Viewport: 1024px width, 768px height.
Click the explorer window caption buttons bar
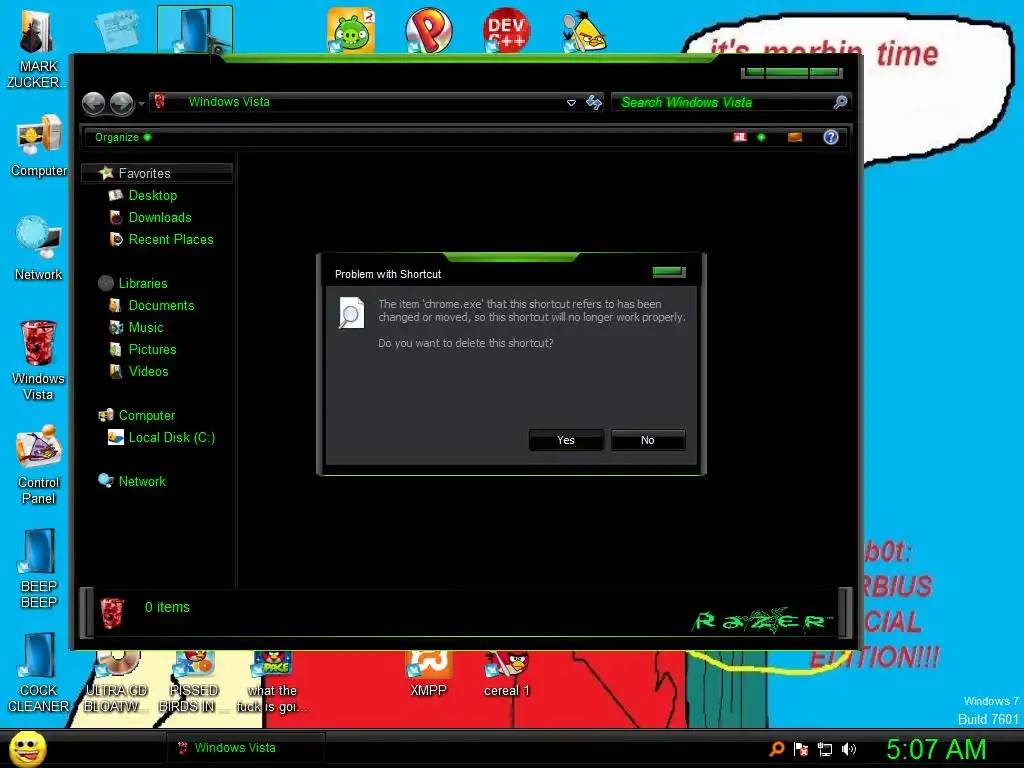(x=792, y=72)
